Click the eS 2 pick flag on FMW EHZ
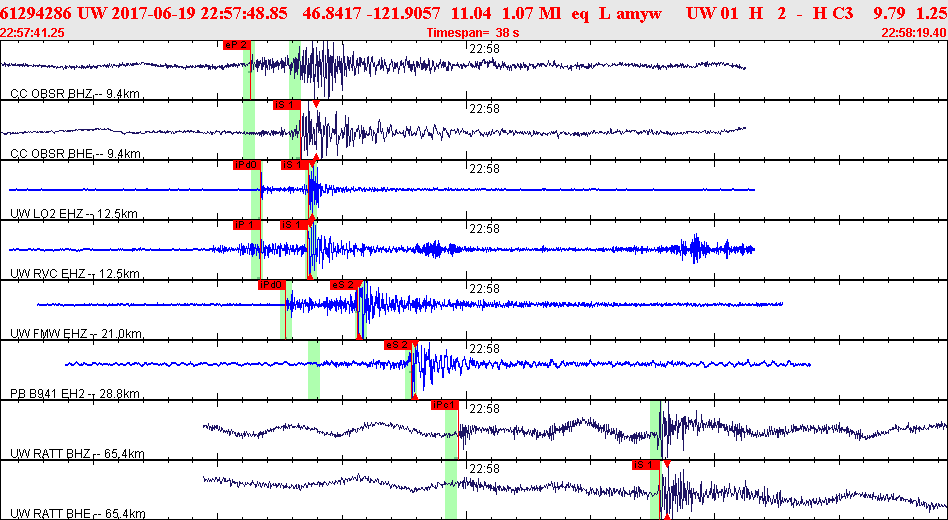The height and width of the screenshot is (520, 948). pyautogui.click(x=343, y=285)
